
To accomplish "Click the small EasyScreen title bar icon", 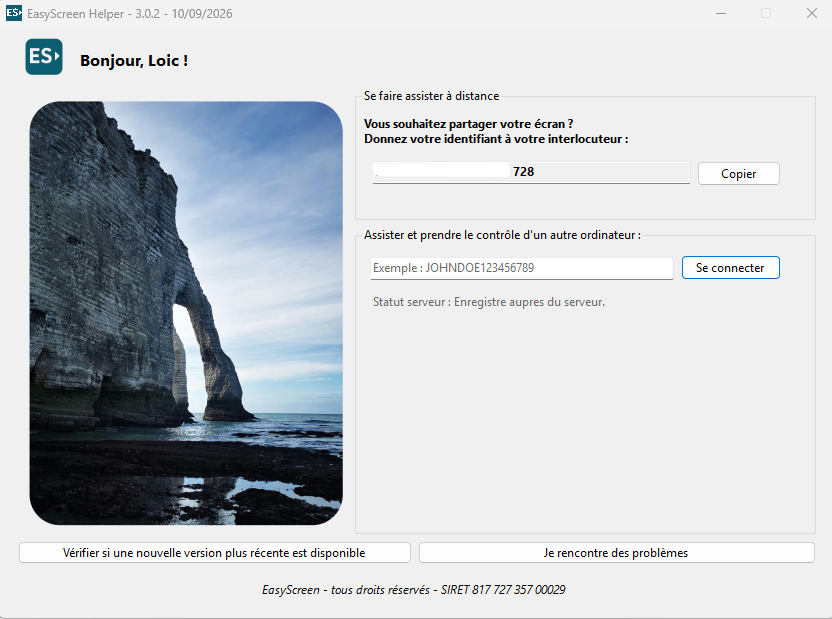I will pos(14,13).
